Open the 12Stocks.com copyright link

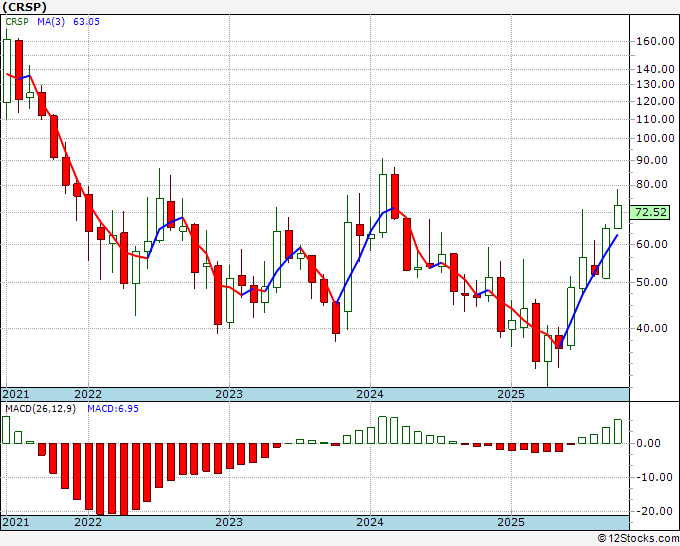tap(638, 539)
